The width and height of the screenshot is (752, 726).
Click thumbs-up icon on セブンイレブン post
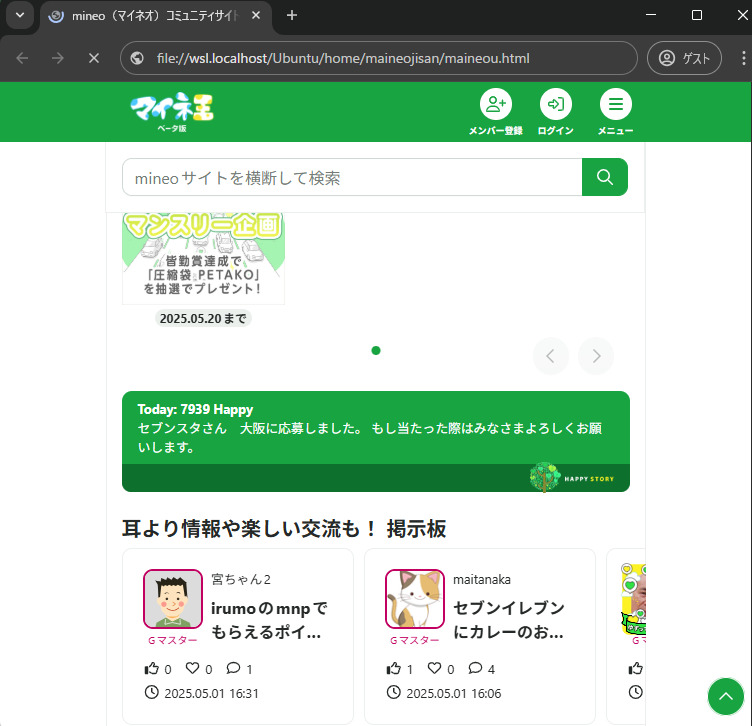[x=394, y=668]
